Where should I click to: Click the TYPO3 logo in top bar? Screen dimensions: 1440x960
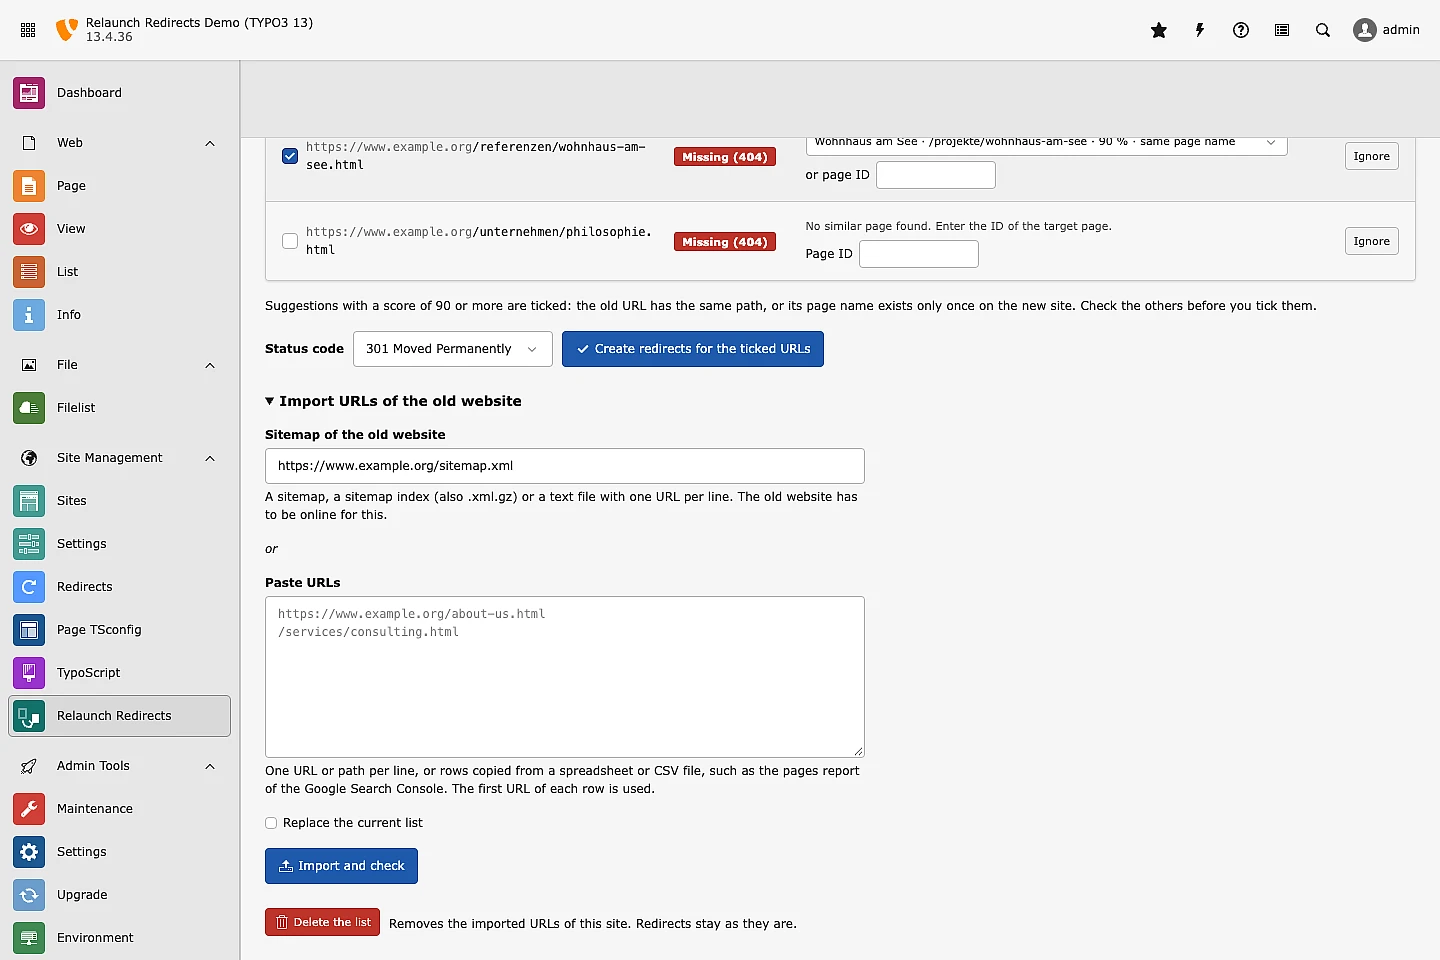[x=67, y=30]
